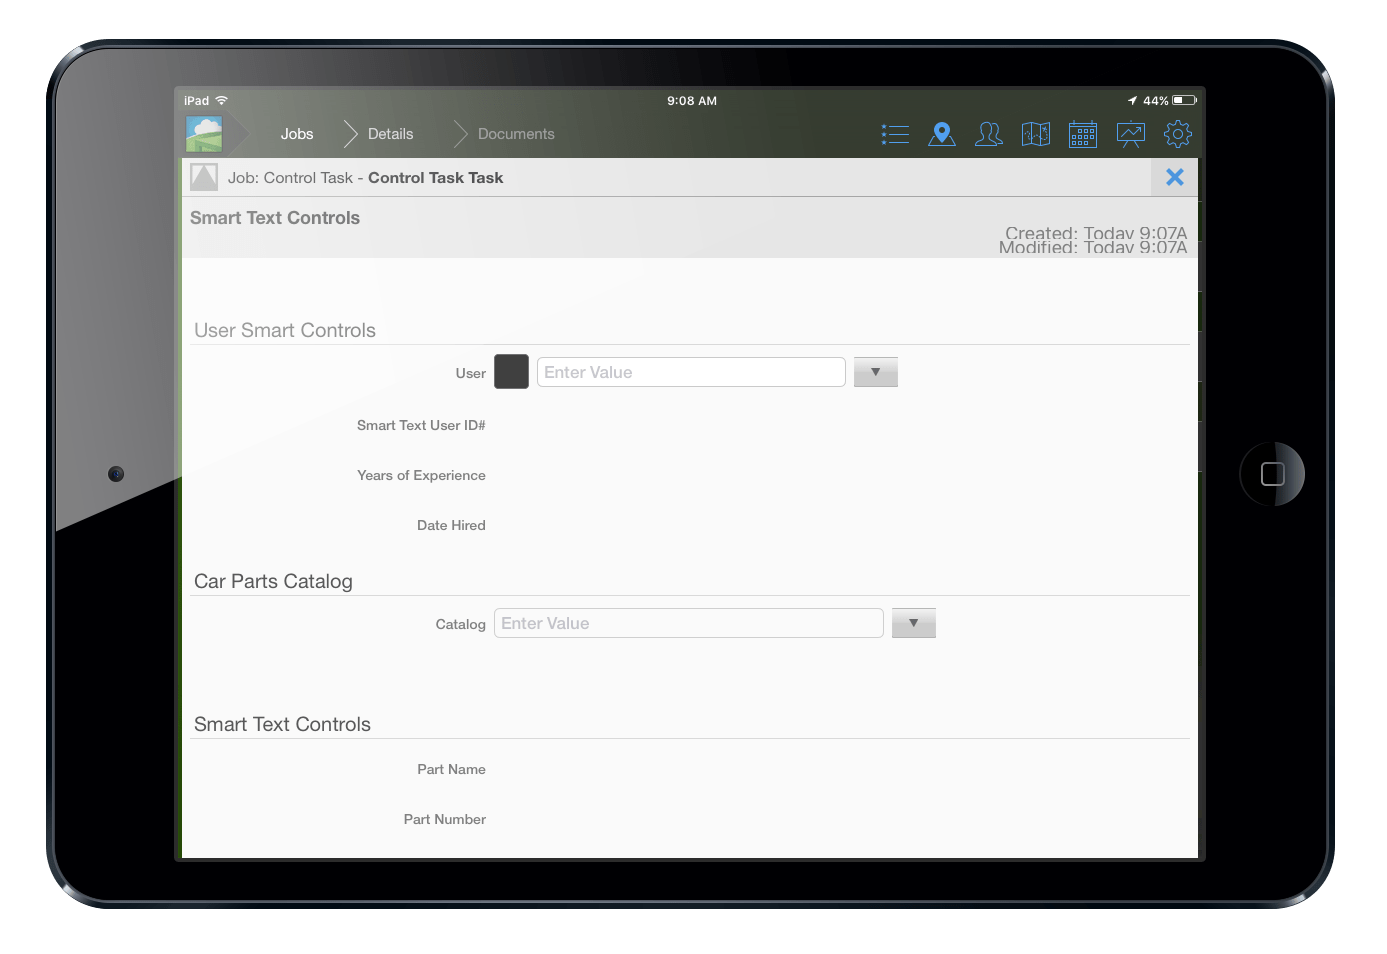Open the contacts icon in the toolbar

coord(988,133)
